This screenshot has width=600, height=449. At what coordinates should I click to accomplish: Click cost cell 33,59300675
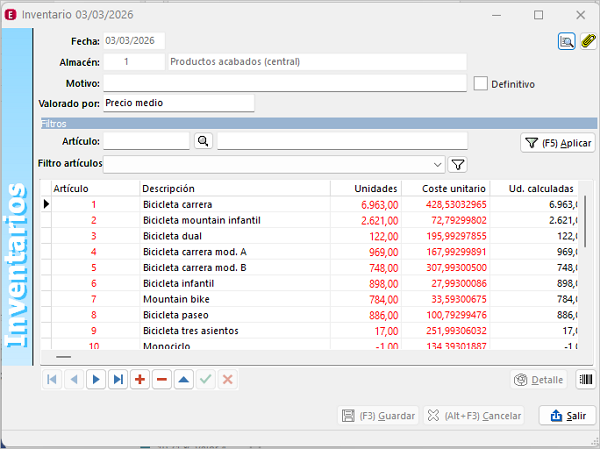point(445,299)
